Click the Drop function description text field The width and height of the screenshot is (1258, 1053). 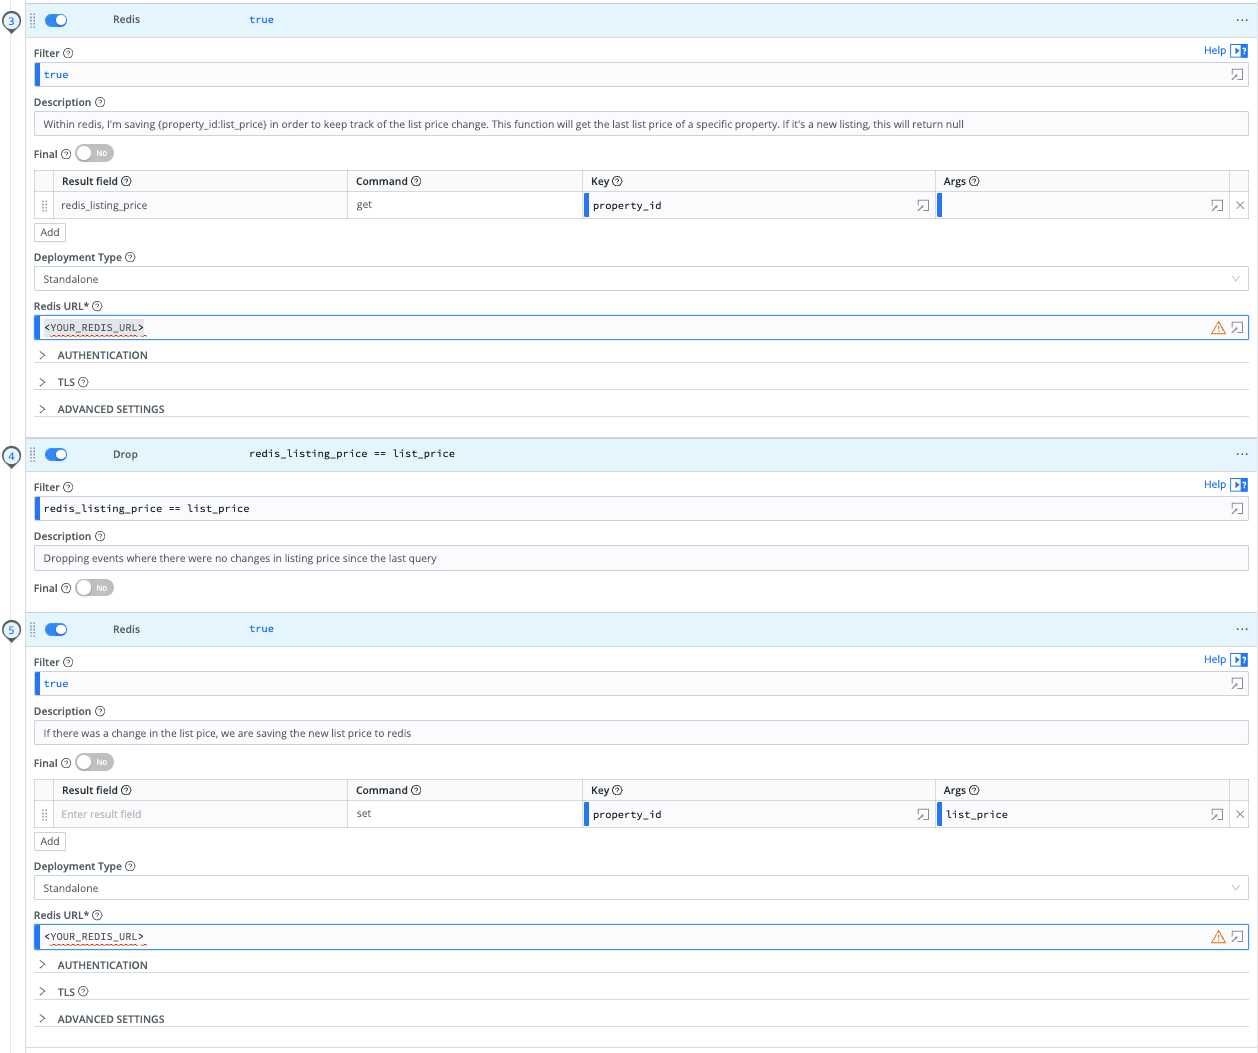tap(640, 559)
